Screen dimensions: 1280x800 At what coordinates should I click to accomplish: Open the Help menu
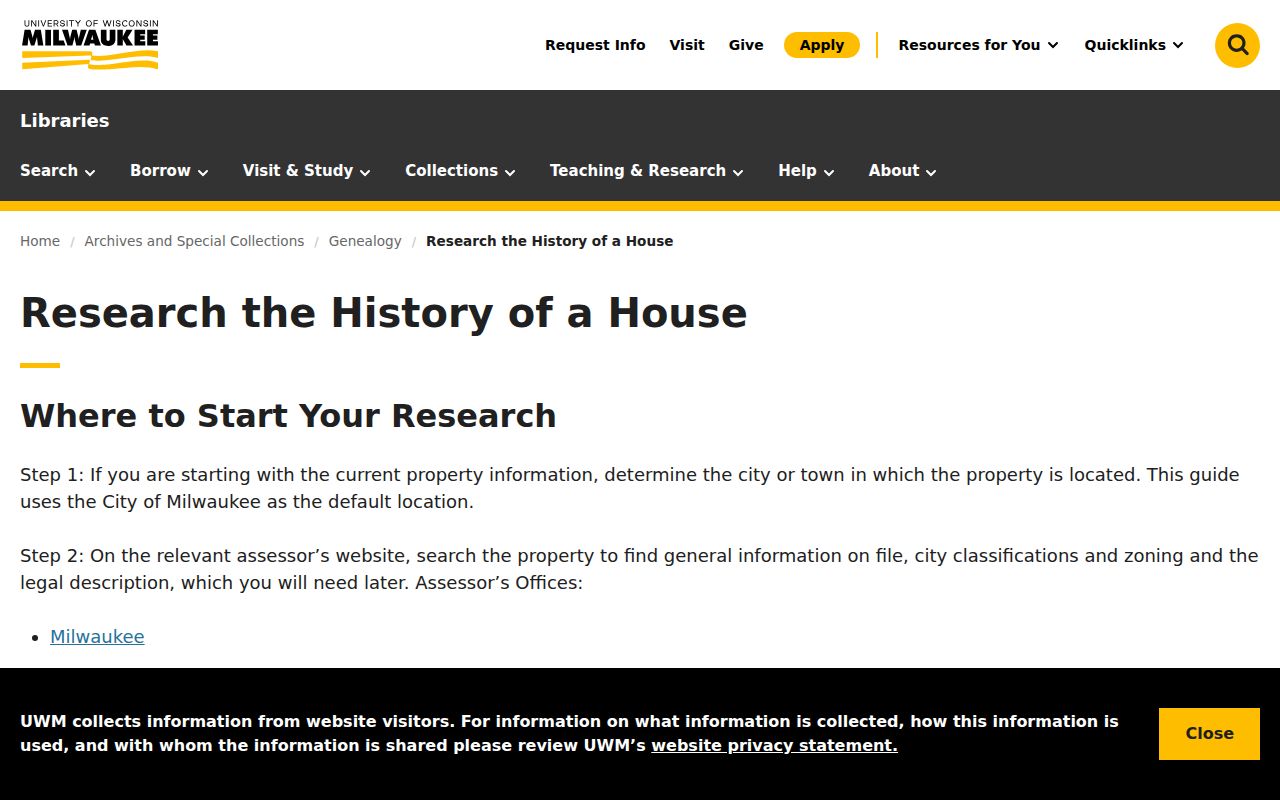pos(806,171)
